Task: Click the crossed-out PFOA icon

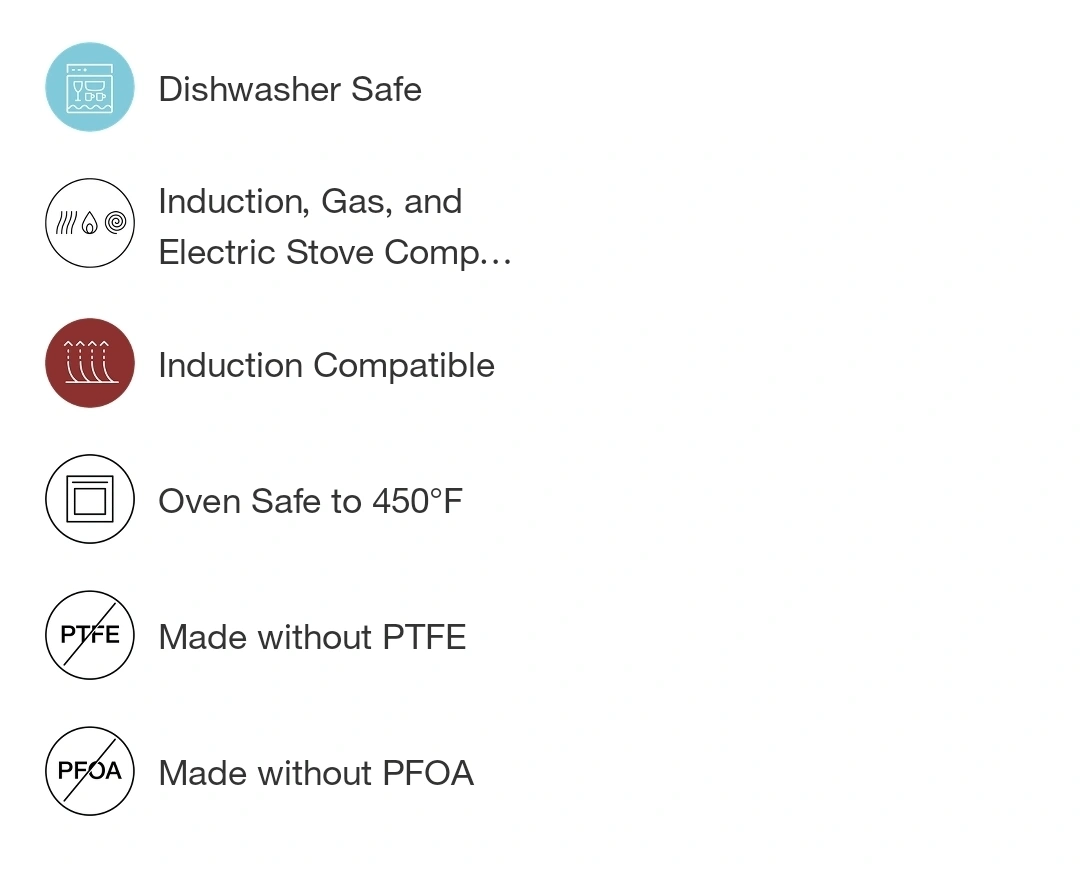Action: coord(90,771)
